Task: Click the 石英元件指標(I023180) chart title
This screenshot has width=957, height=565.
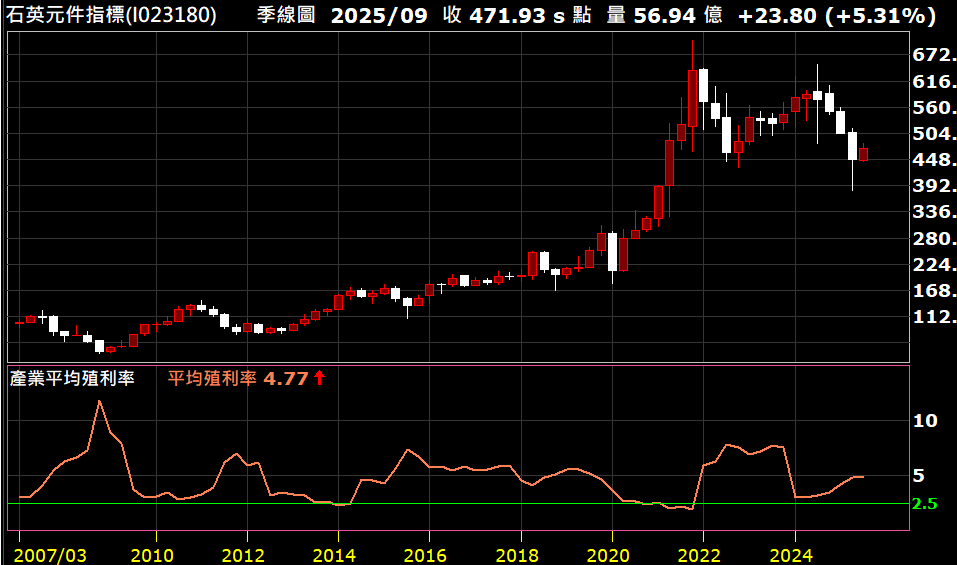Action: [x=111, y=16]
